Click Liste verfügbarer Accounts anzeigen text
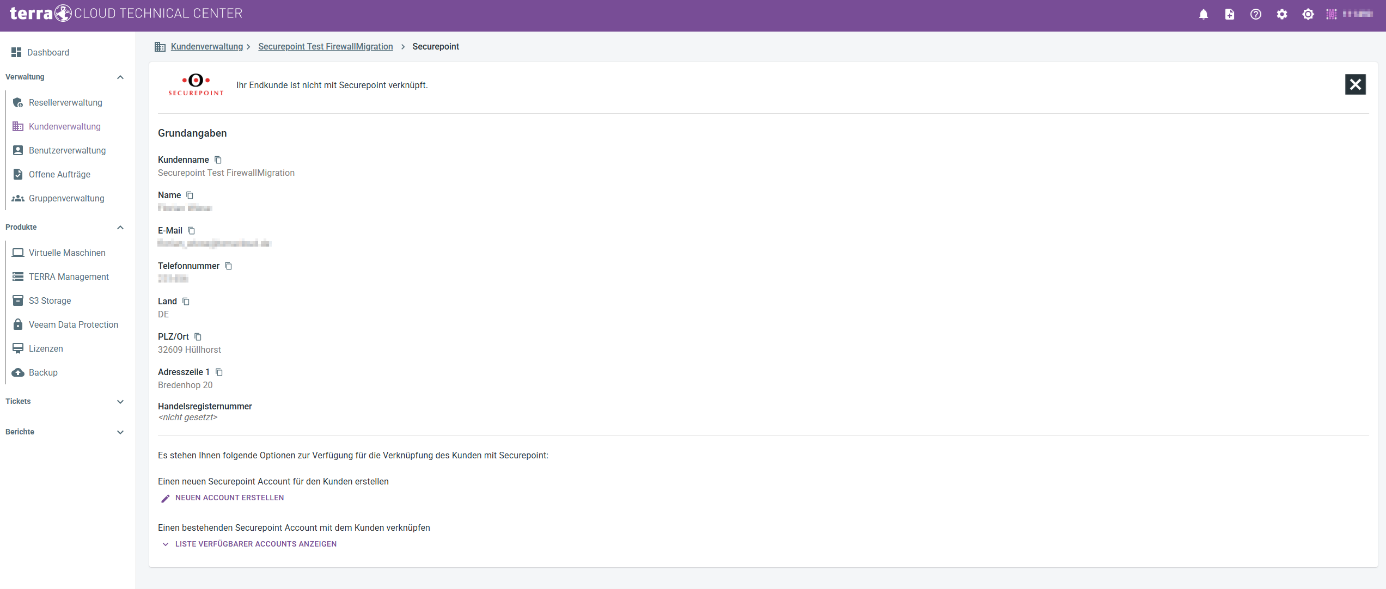 point(256,544)
